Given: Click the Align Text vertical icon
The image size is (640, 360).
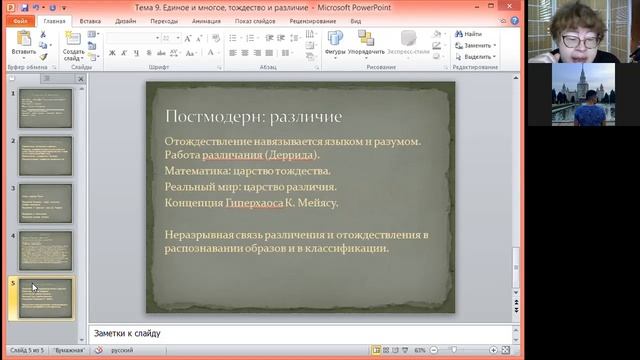Looking at the screenshot, I should (x=310, y=45).
